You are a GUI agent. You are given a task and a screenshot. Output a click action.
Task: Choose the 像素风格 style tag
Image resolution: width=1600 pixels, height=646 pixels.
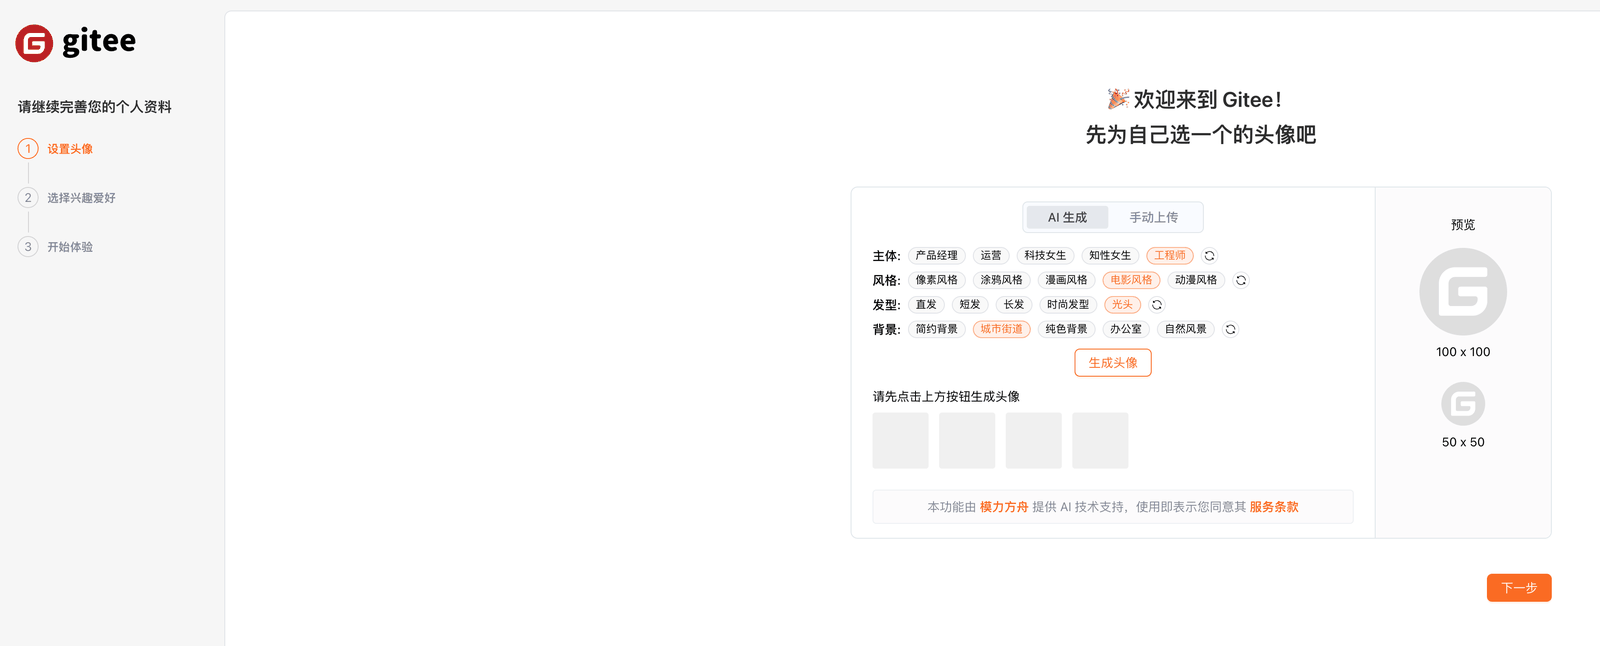(x=937, y=280)
